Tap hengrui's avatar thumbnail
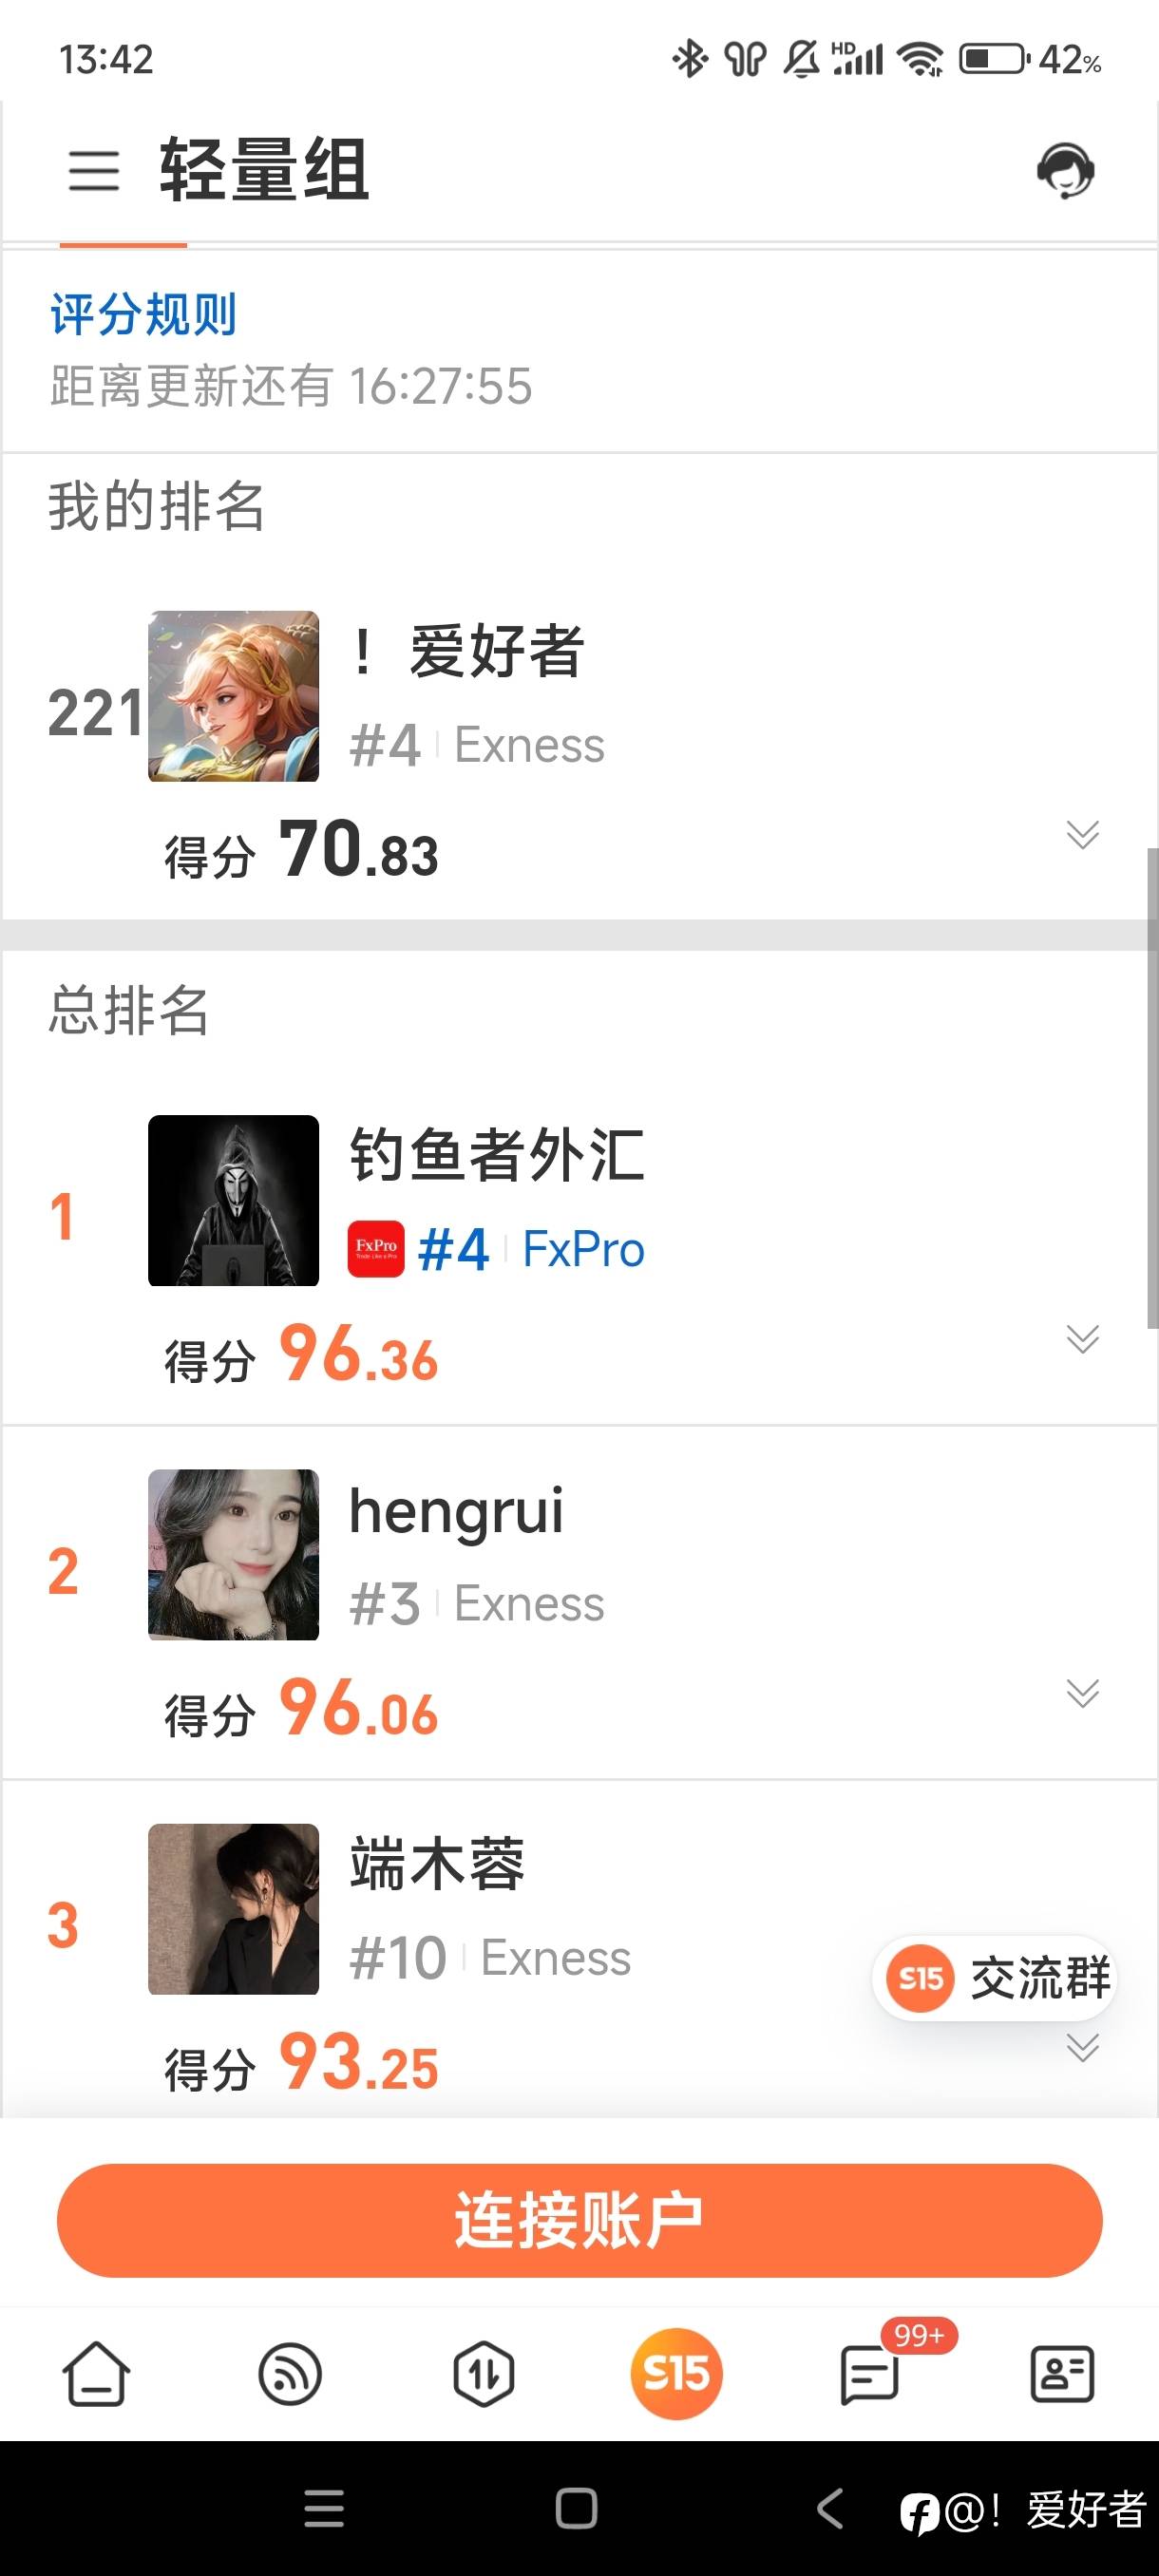The width and height of the screenshot is (1159, 2576). 233,1554
